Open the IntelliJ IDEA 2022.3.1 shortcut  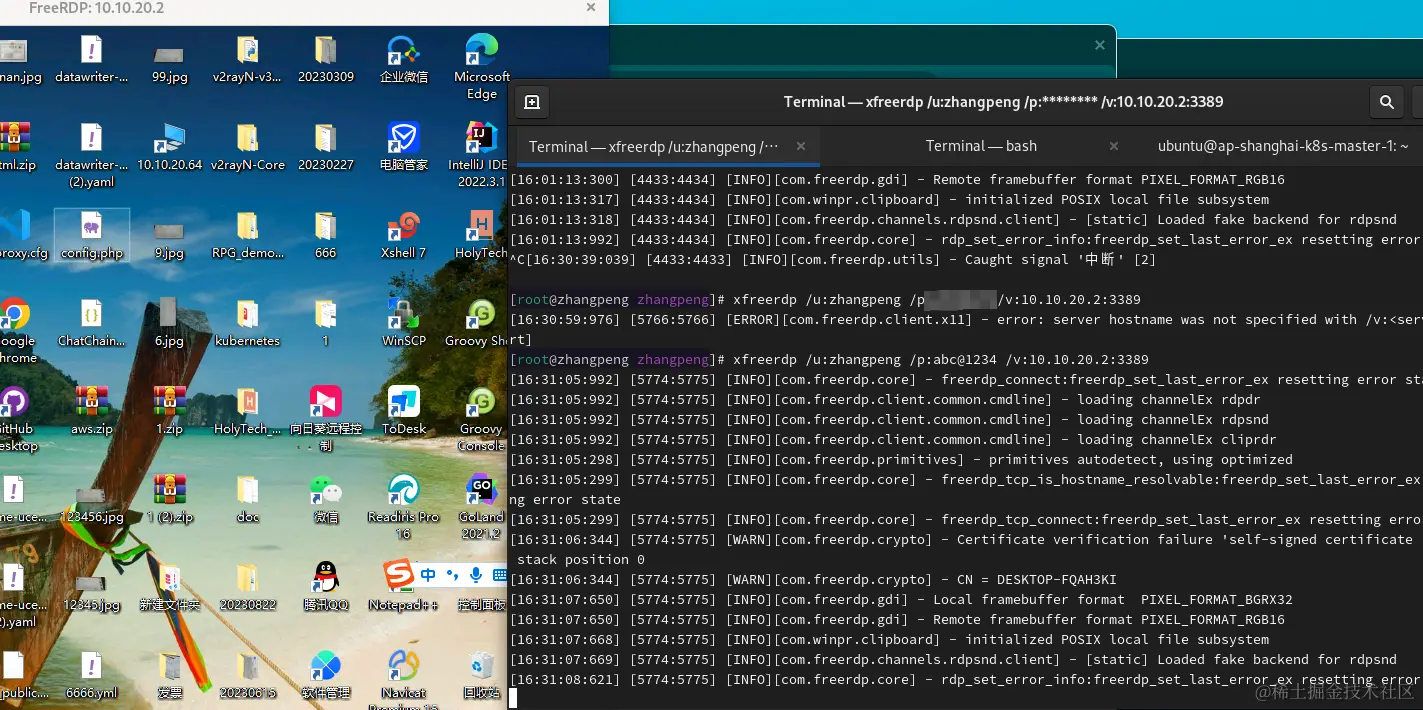(481, 156)
